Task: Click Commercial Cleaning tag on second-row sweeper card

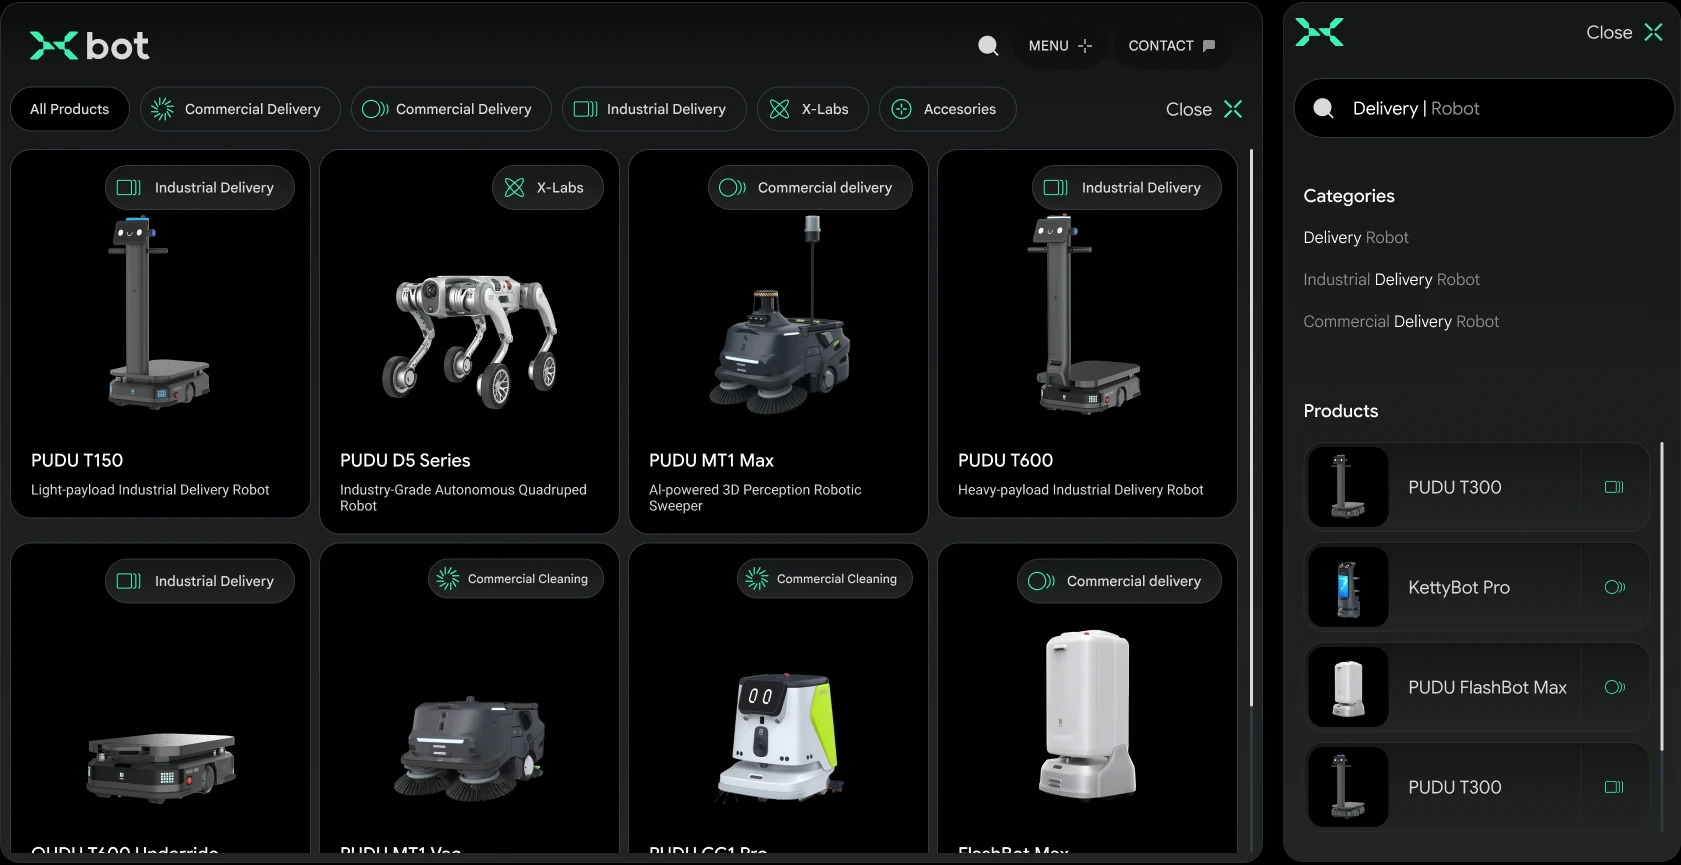Action: tap(516, 579)
